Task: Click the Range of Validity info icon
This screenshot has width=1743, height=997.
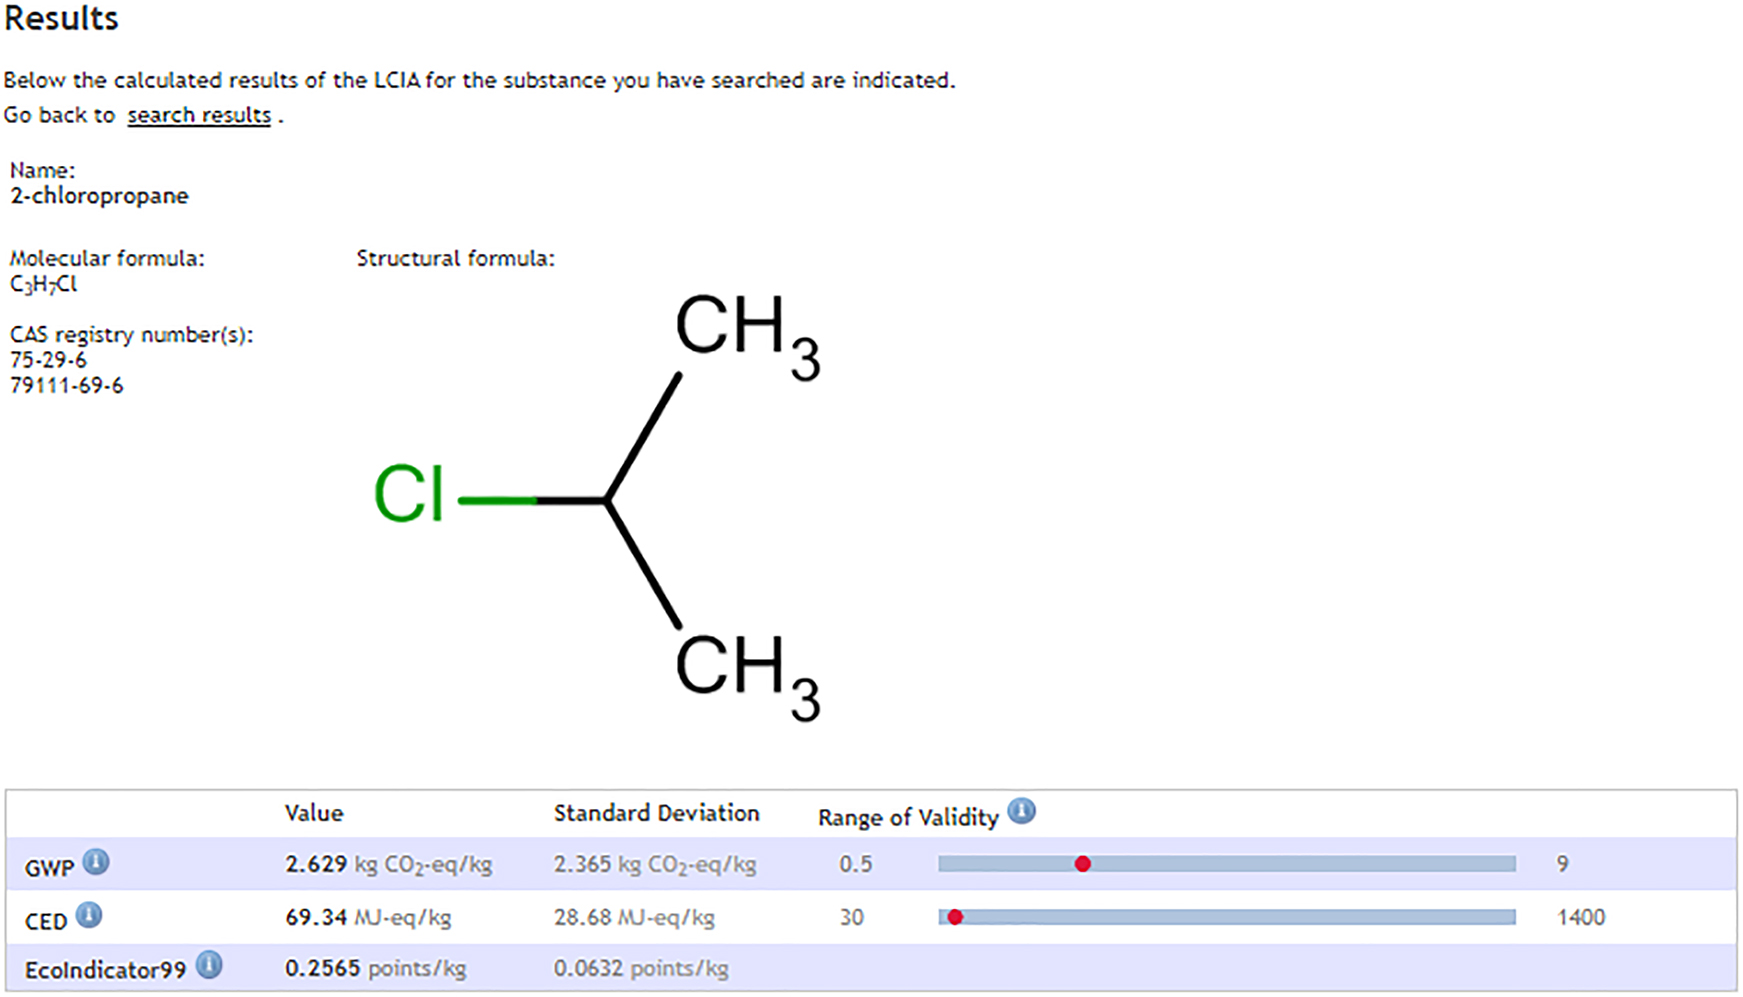Action: pyautogui.click(x=1022, y=810)
